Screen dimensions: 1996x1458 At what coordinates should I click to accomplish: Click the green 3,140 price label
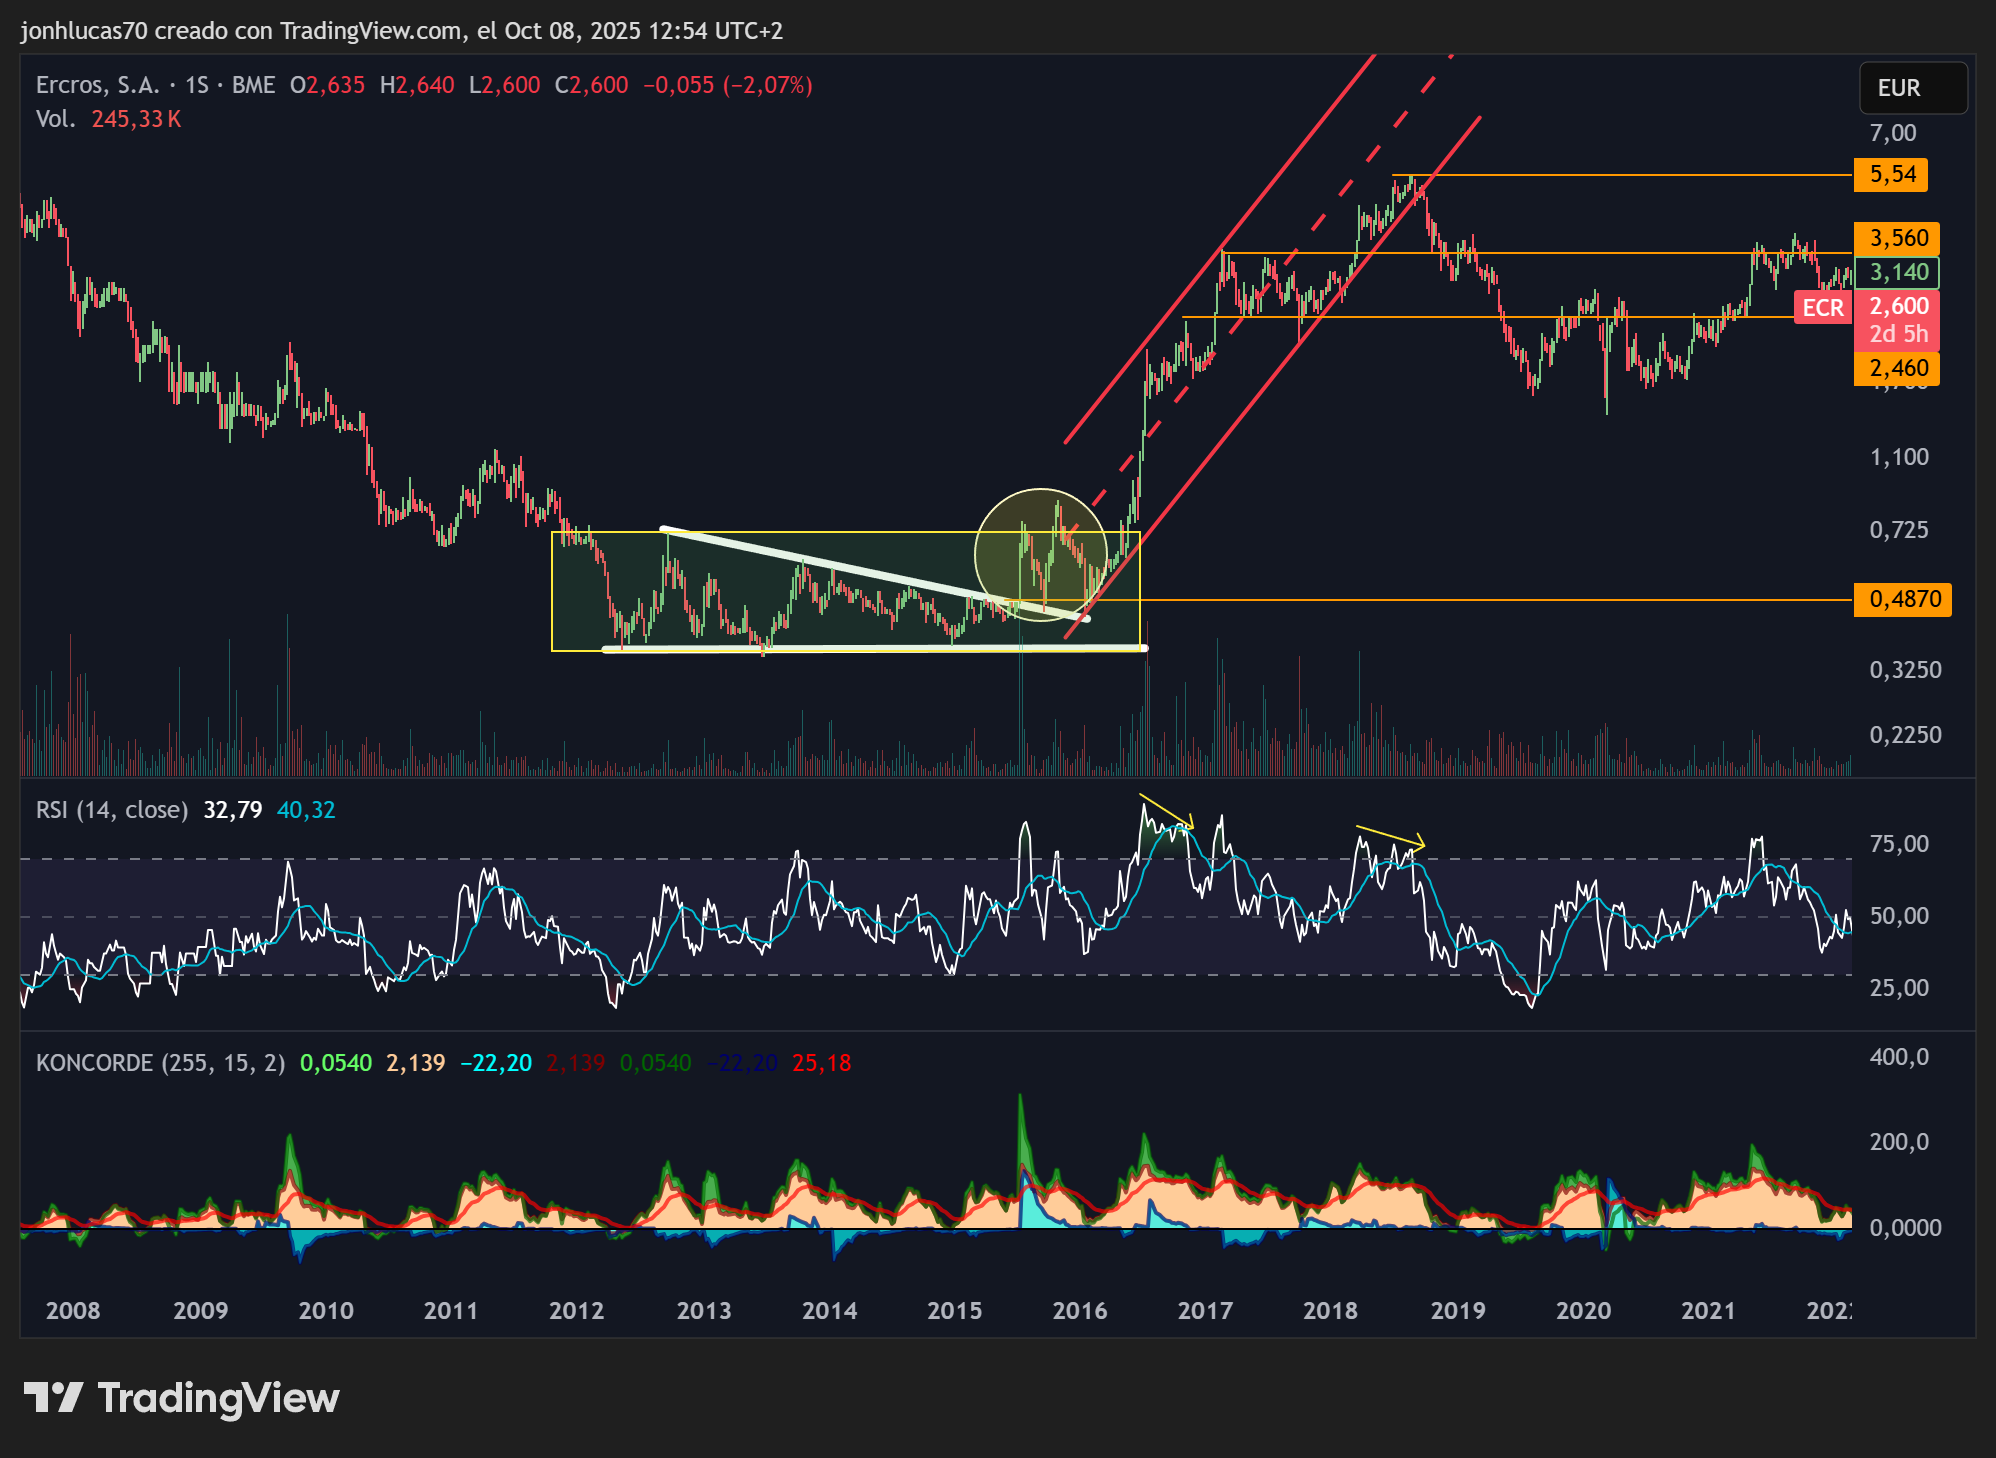tap(1897, 273)
